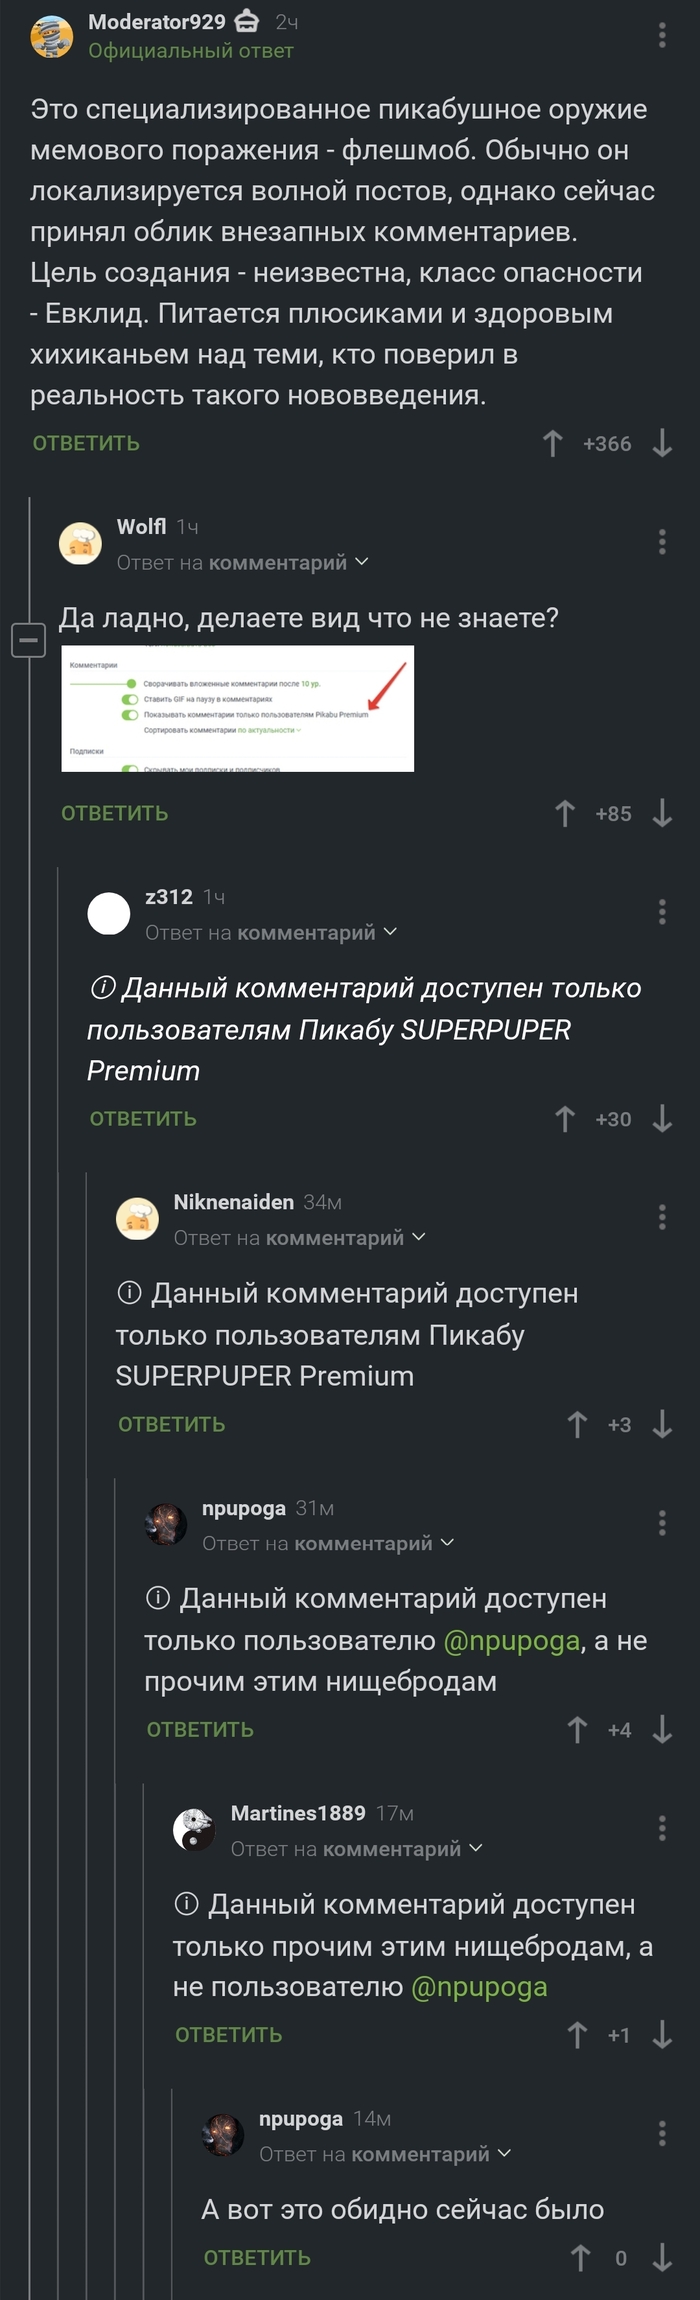The height and width of the screenshot is (2300, 700).
Task: Expand the reply reference on Wolfl's comment
Action: point(360,562)
